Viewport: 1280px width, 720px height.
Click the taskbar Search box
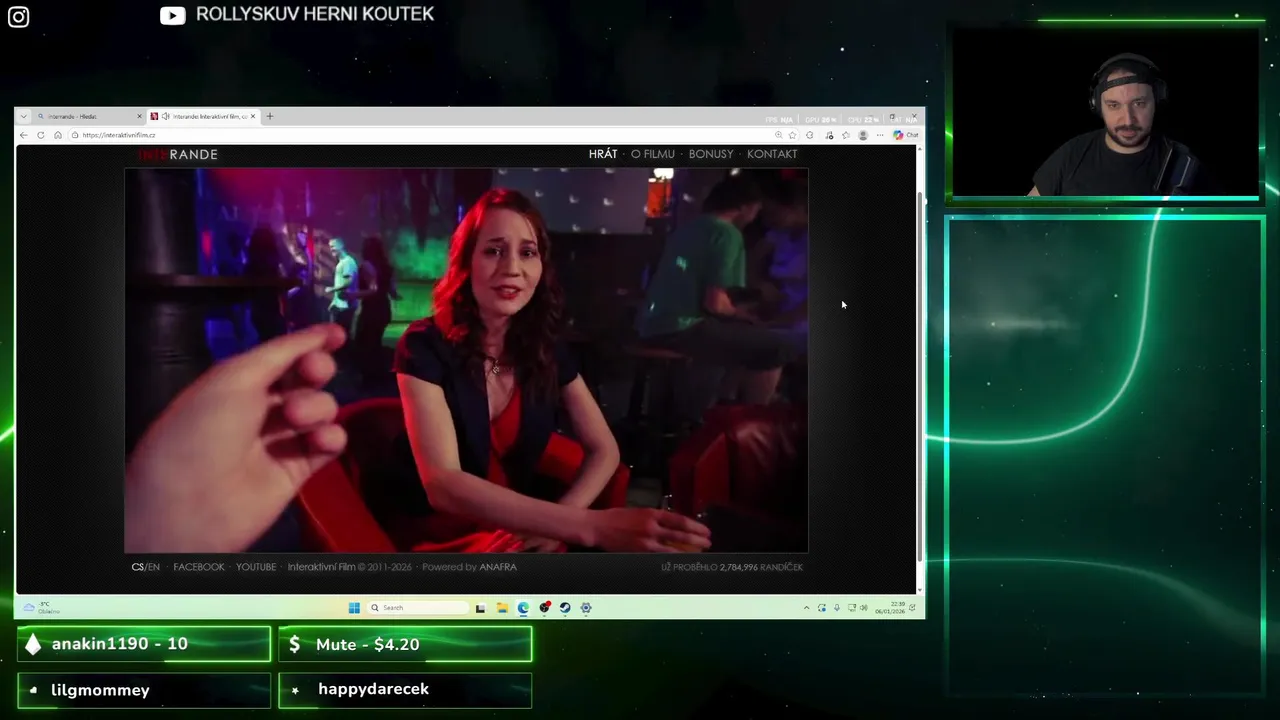(x=417, y=608)
